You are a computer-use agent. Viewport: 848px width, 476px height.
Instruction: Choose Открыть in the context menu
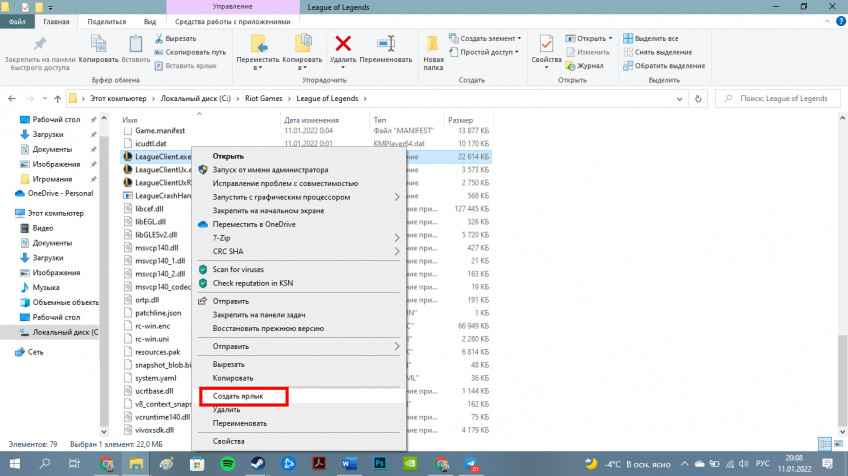[x=299, y=156]
